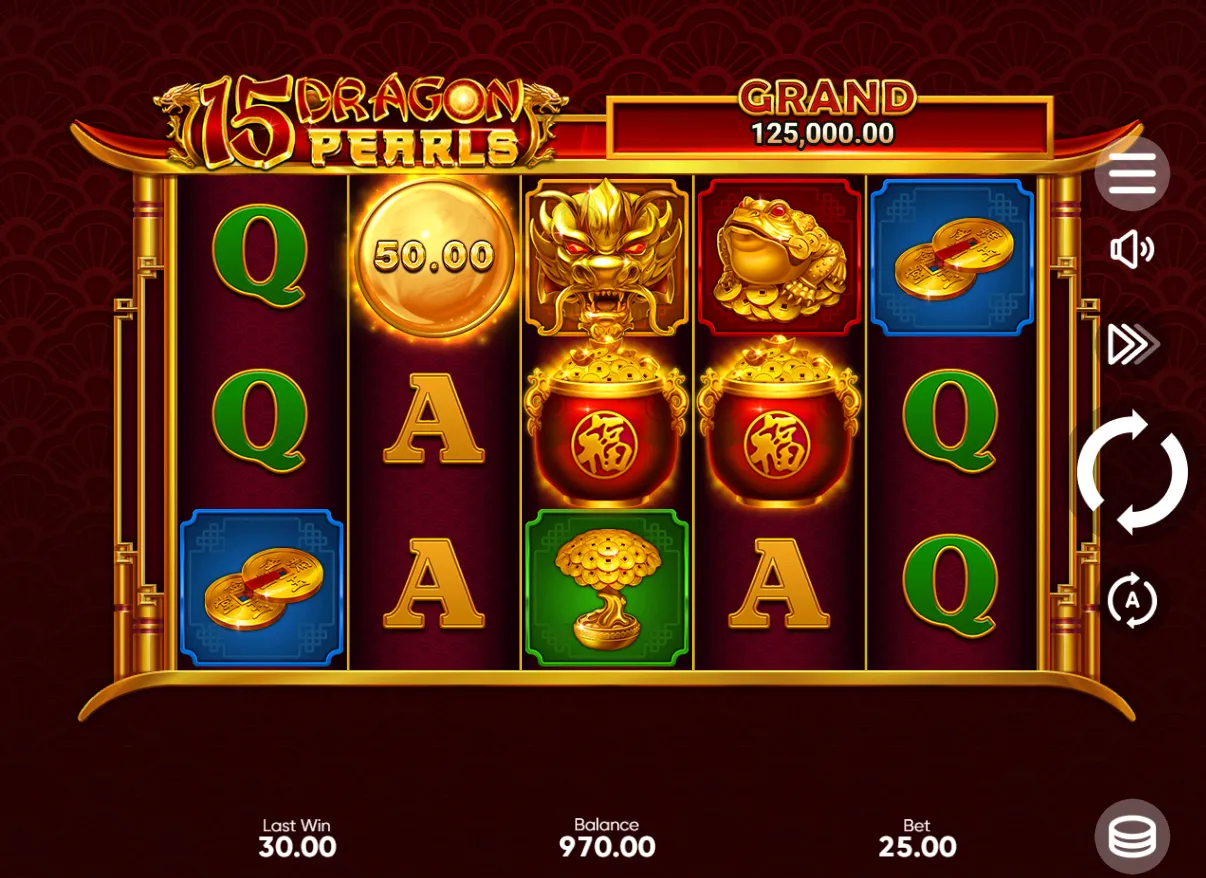Click the 50.00 gold pearl symbol

[x=434, y=257]
